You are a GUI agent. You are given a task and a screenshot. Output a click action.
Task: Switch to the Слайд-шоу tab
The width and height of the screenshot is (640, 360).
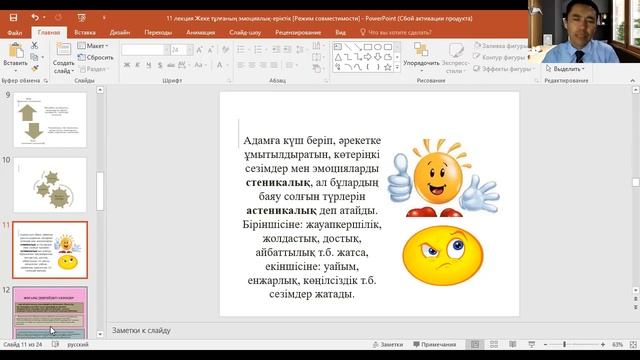click(245, 32)
